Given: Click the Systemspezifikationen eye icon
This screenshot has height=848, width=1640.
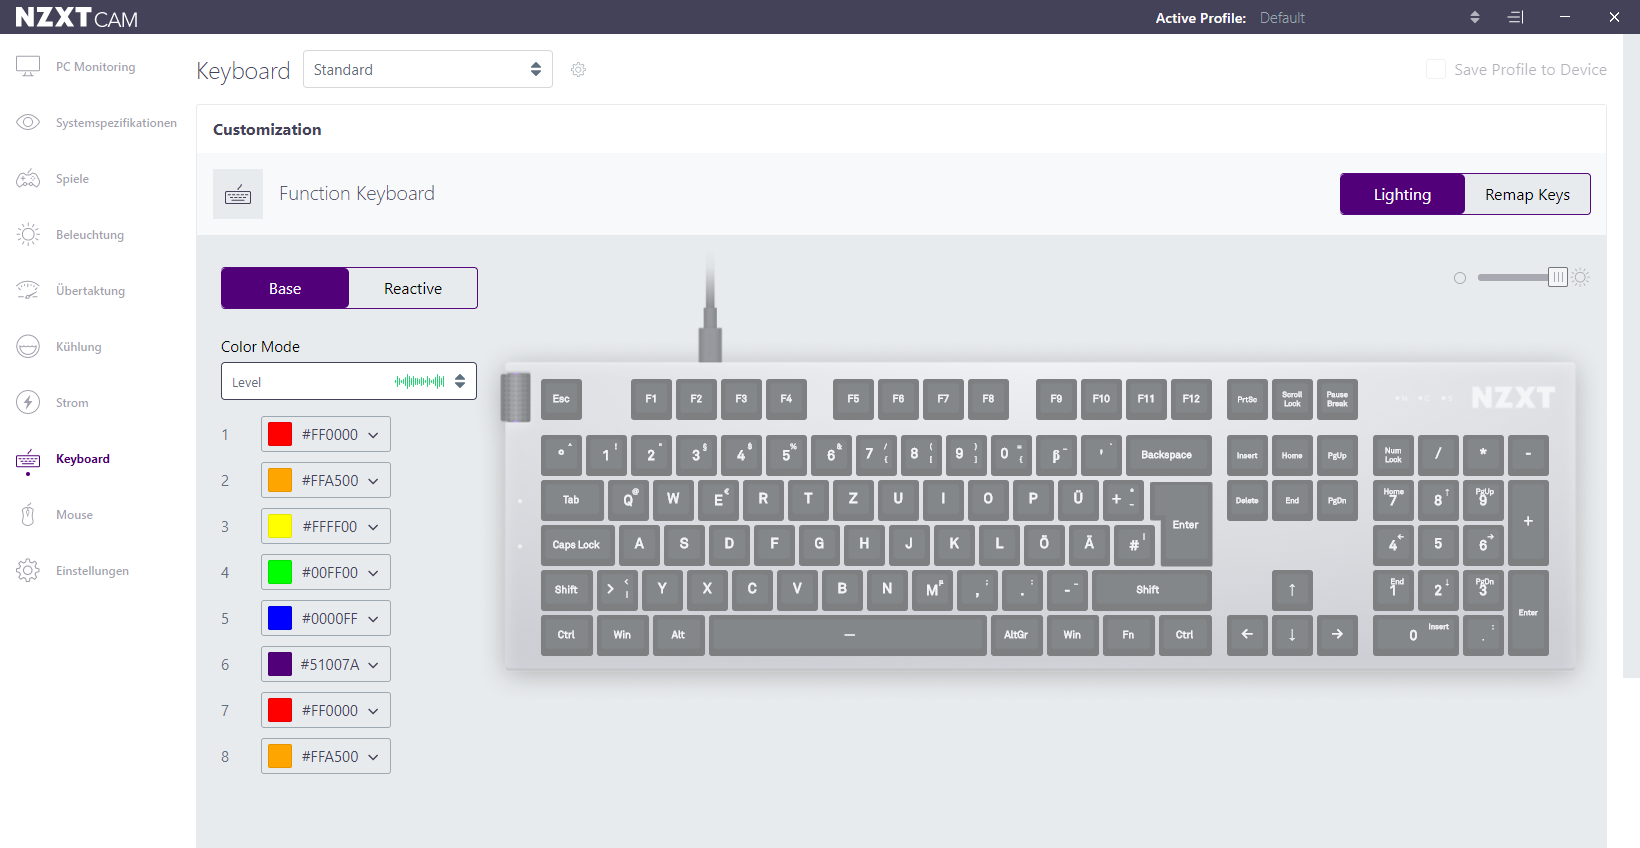Looking at the screenshot, I should tap(28, 122).
